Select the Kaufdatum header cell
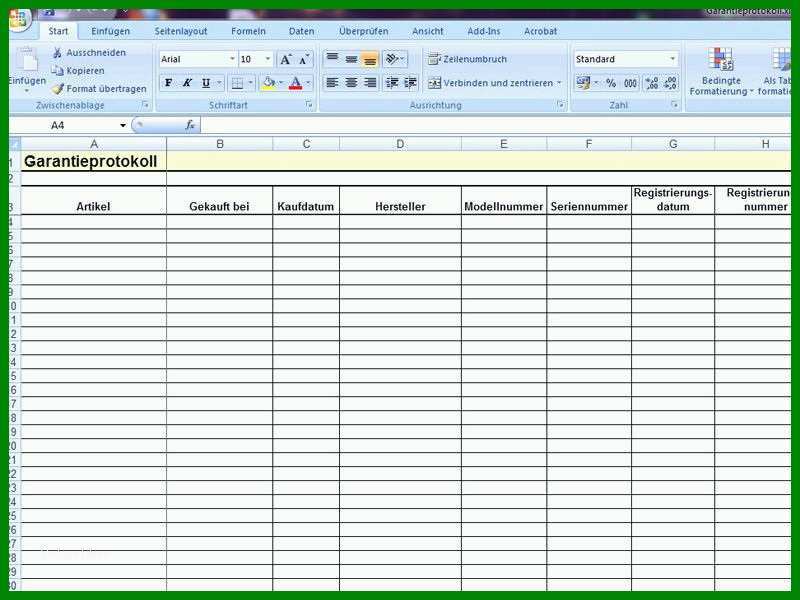800x600 pixels. coord(306,200)
